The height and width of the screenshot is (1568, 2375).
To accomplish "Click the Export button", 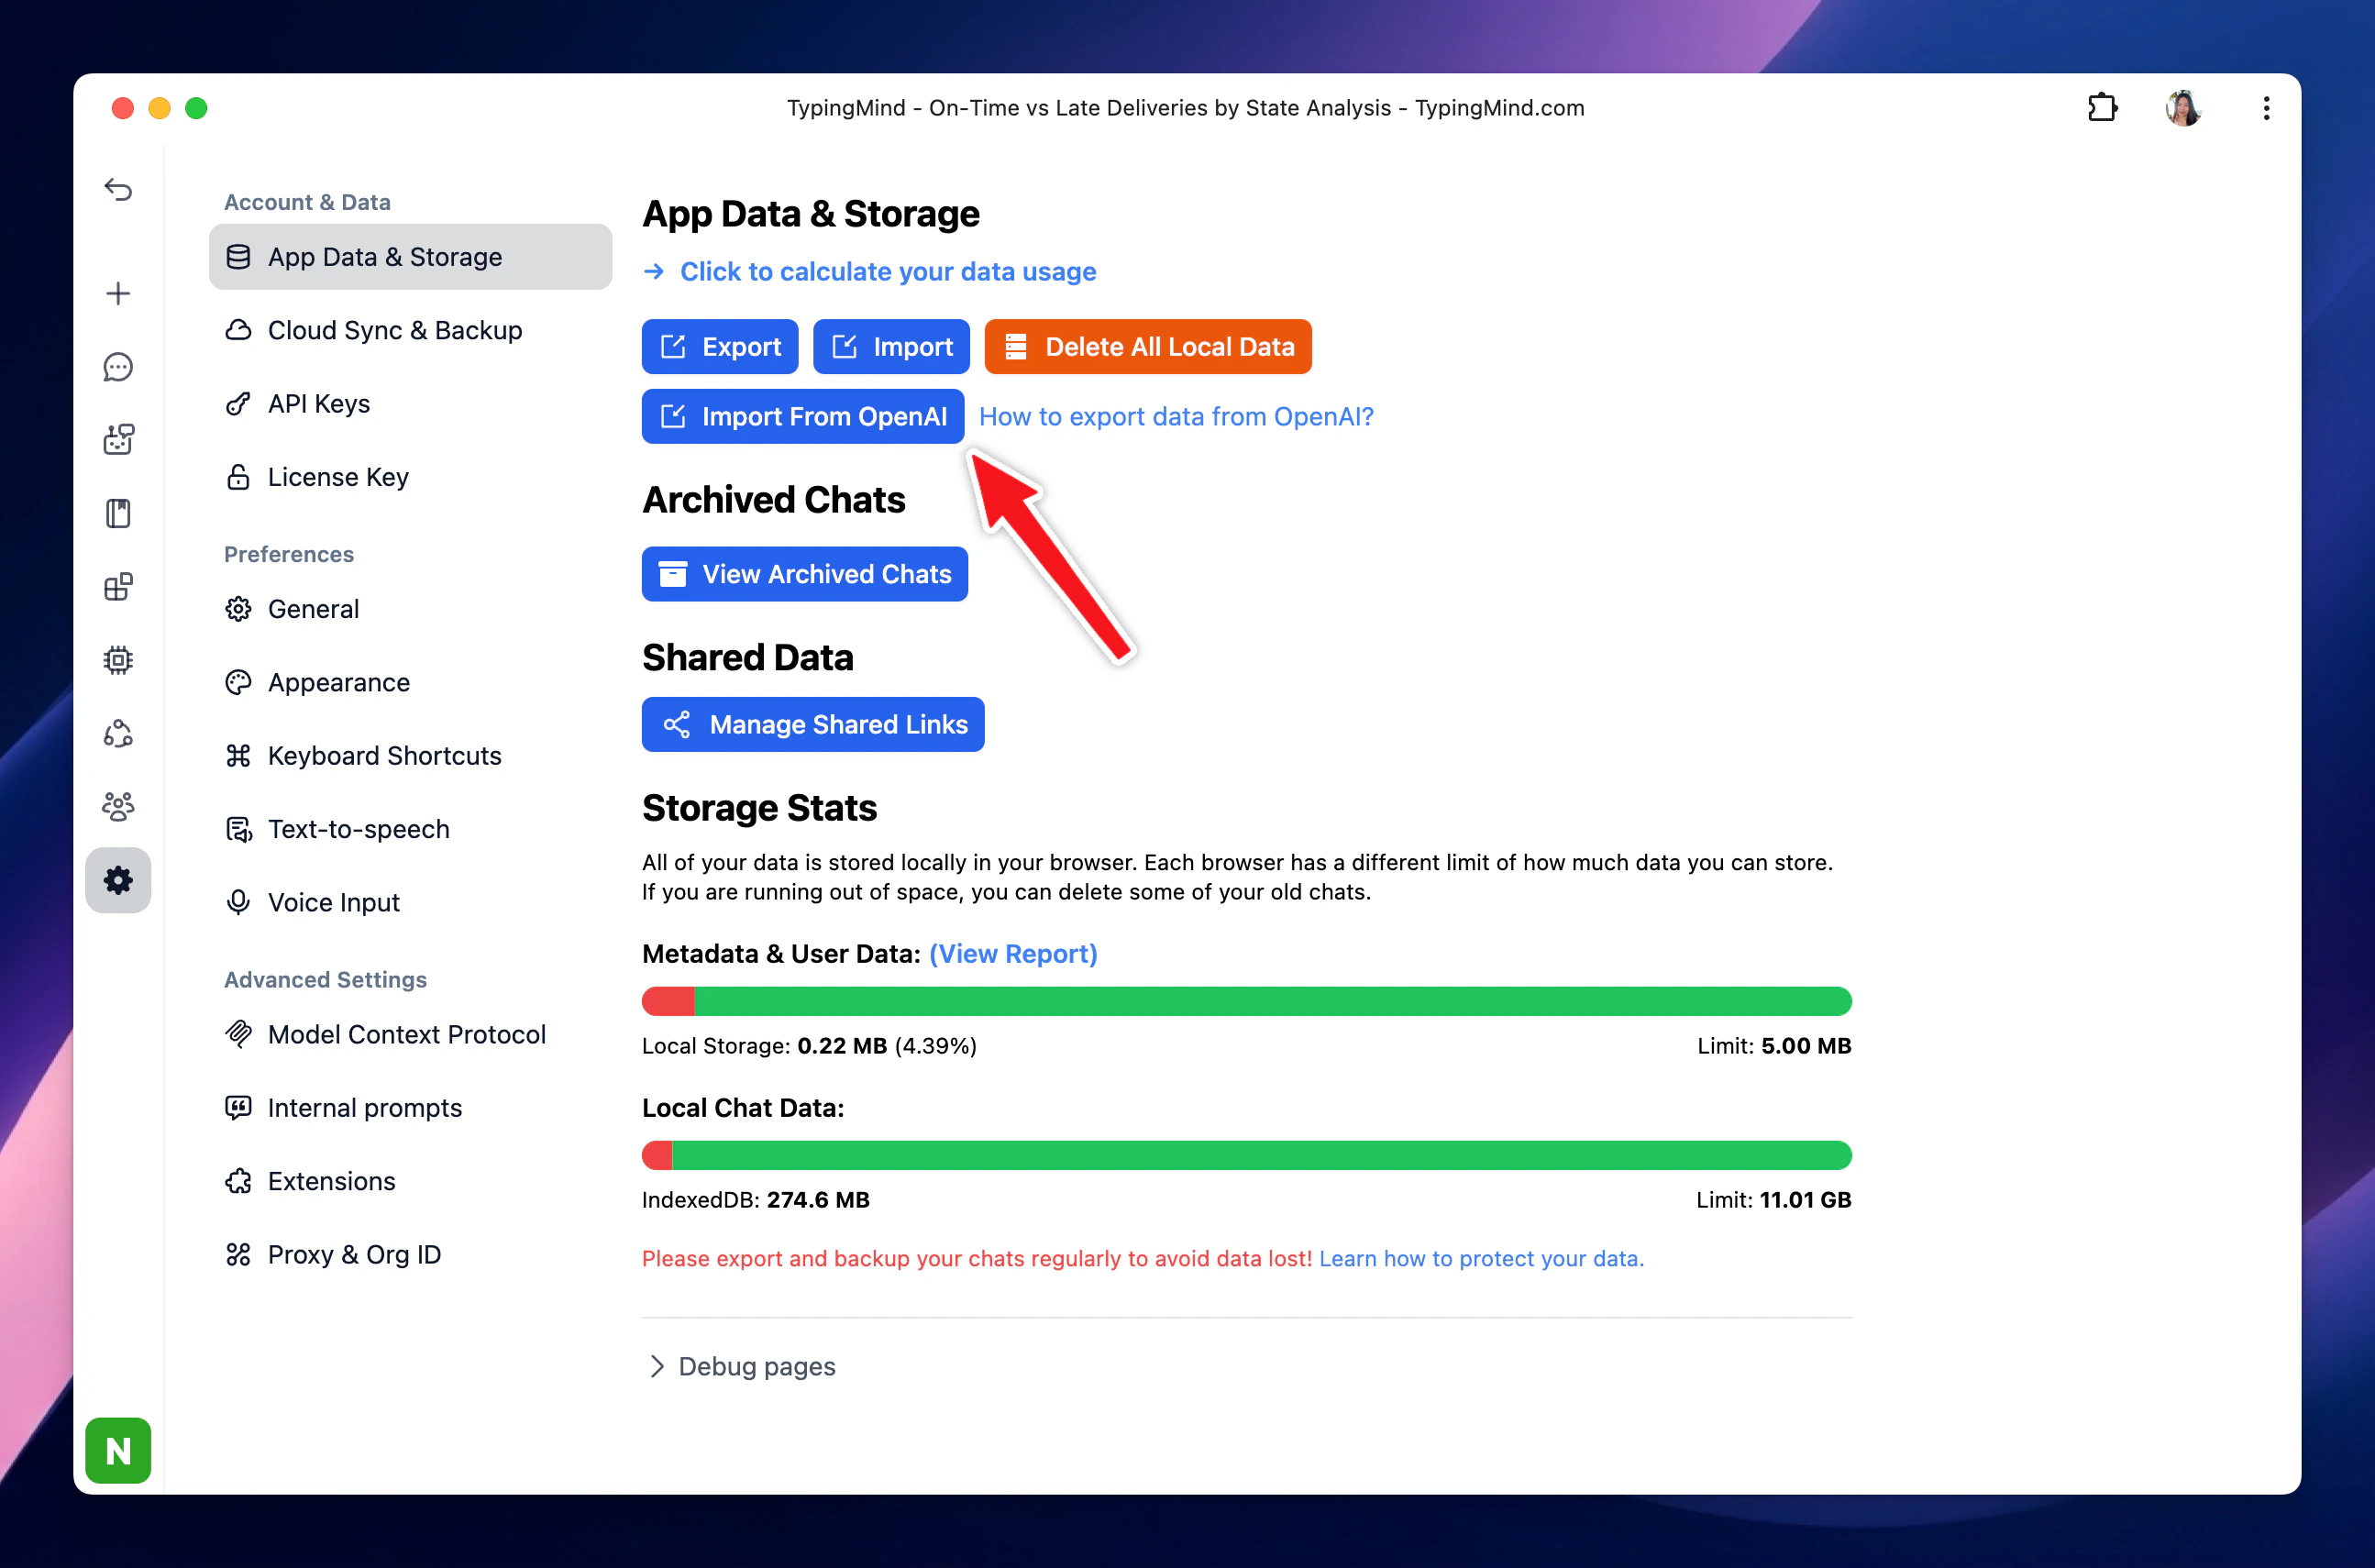I will (x=720, y=347).
